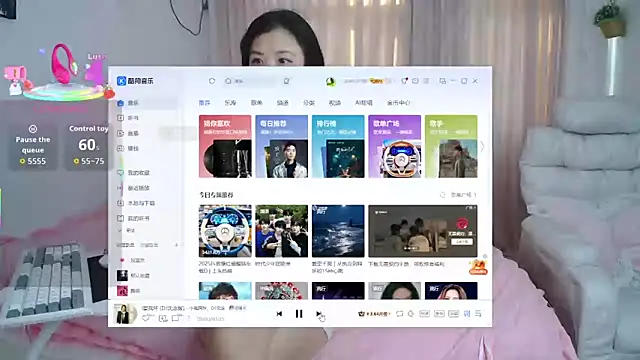Expand the 更多 chevron in the sidebar
The image size is (640, 360).
[x=120, y=231]
